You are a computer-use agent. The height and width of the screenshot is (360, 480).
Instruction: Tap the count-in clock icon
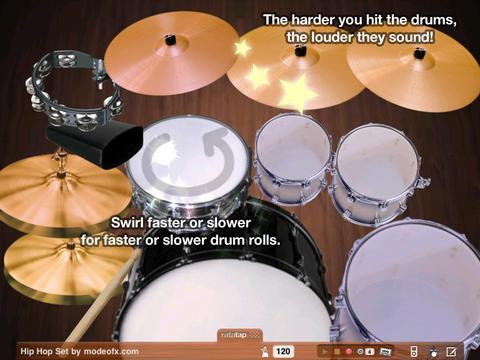360,351
